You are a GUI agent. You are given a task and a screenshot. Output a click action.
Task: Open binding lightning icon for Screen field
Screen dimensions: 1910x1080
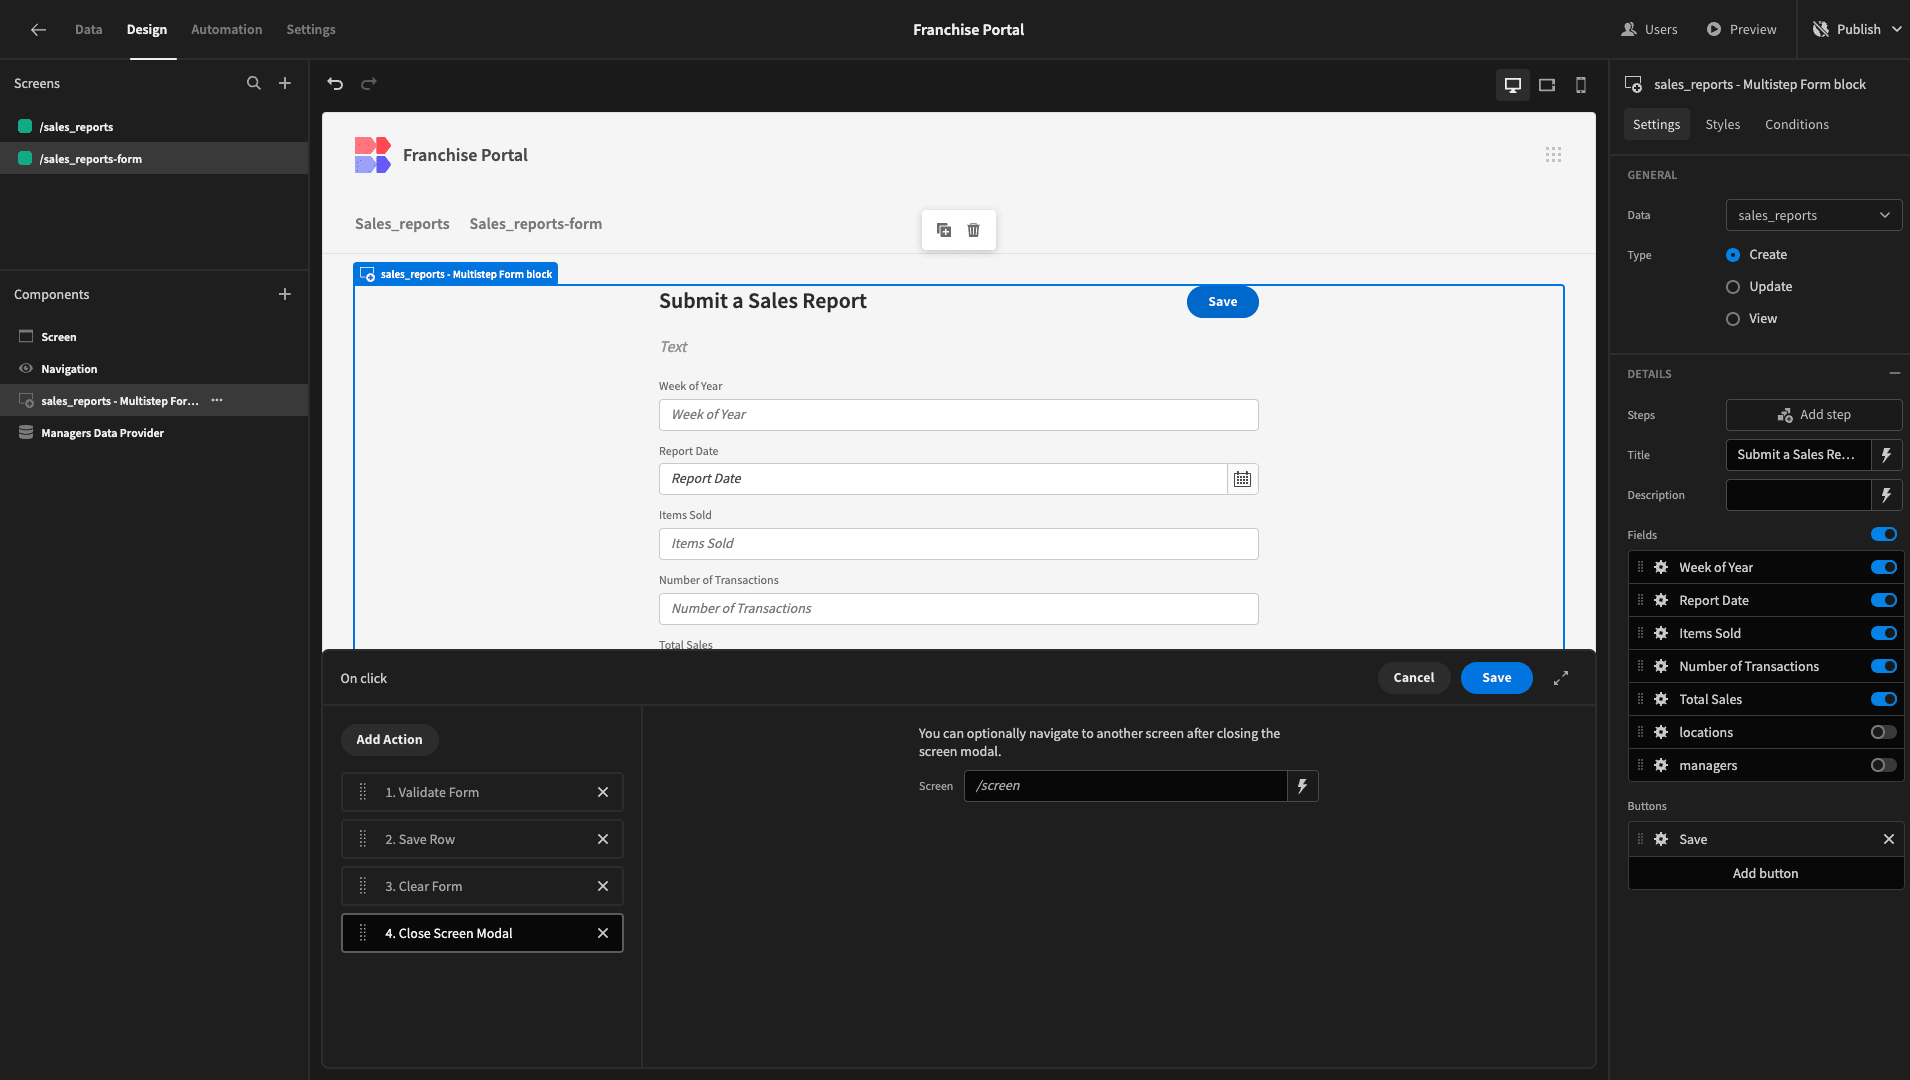[x=1303, y=786]
